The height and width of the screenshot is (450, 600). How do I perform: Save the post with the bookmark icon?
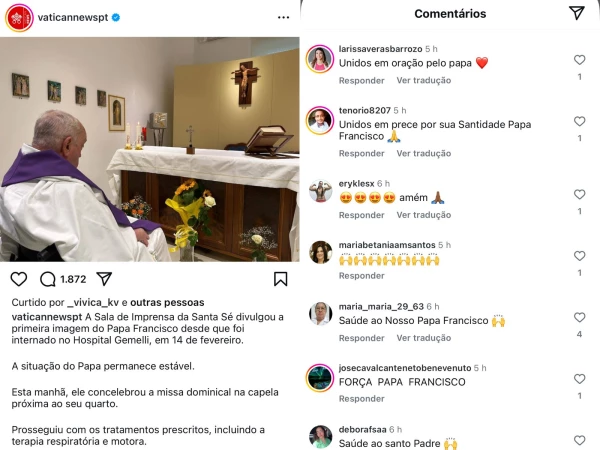[281, 279]
